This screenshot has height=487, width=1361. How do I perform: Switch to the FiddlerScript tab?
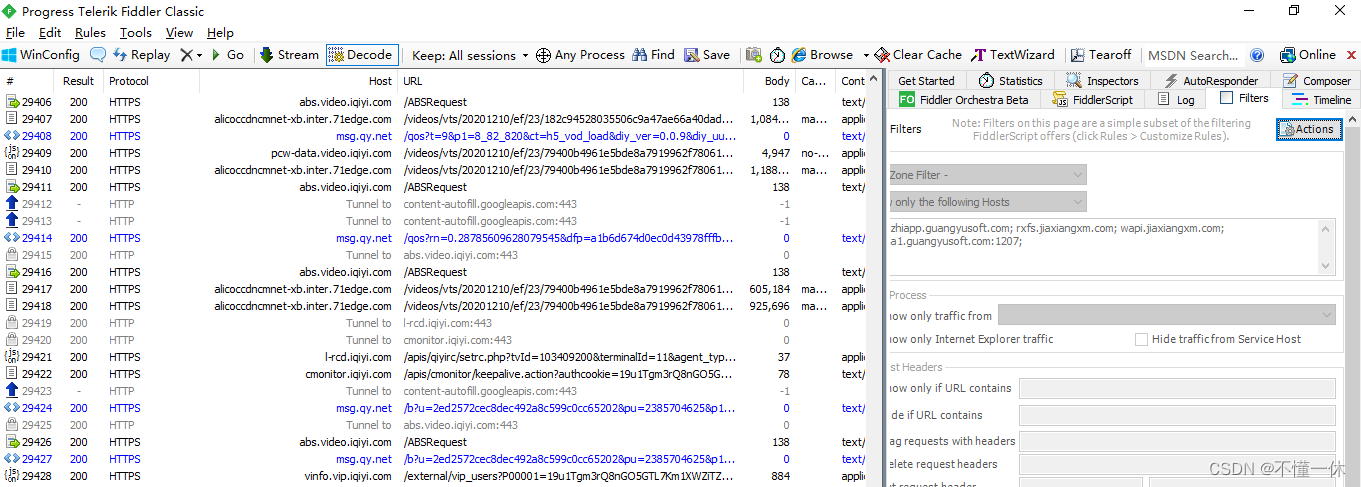tap(1092, 100)
